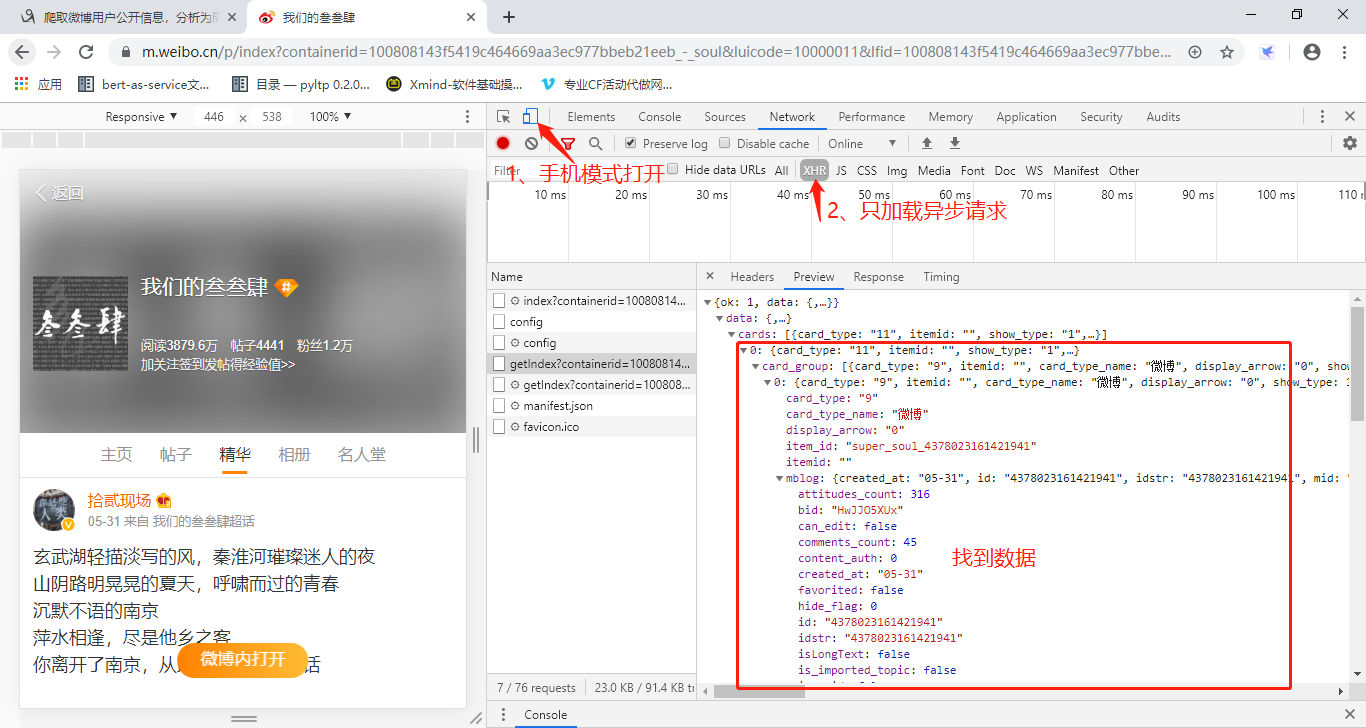Open the 帖子 tab on Weibo page

(175, 455)
